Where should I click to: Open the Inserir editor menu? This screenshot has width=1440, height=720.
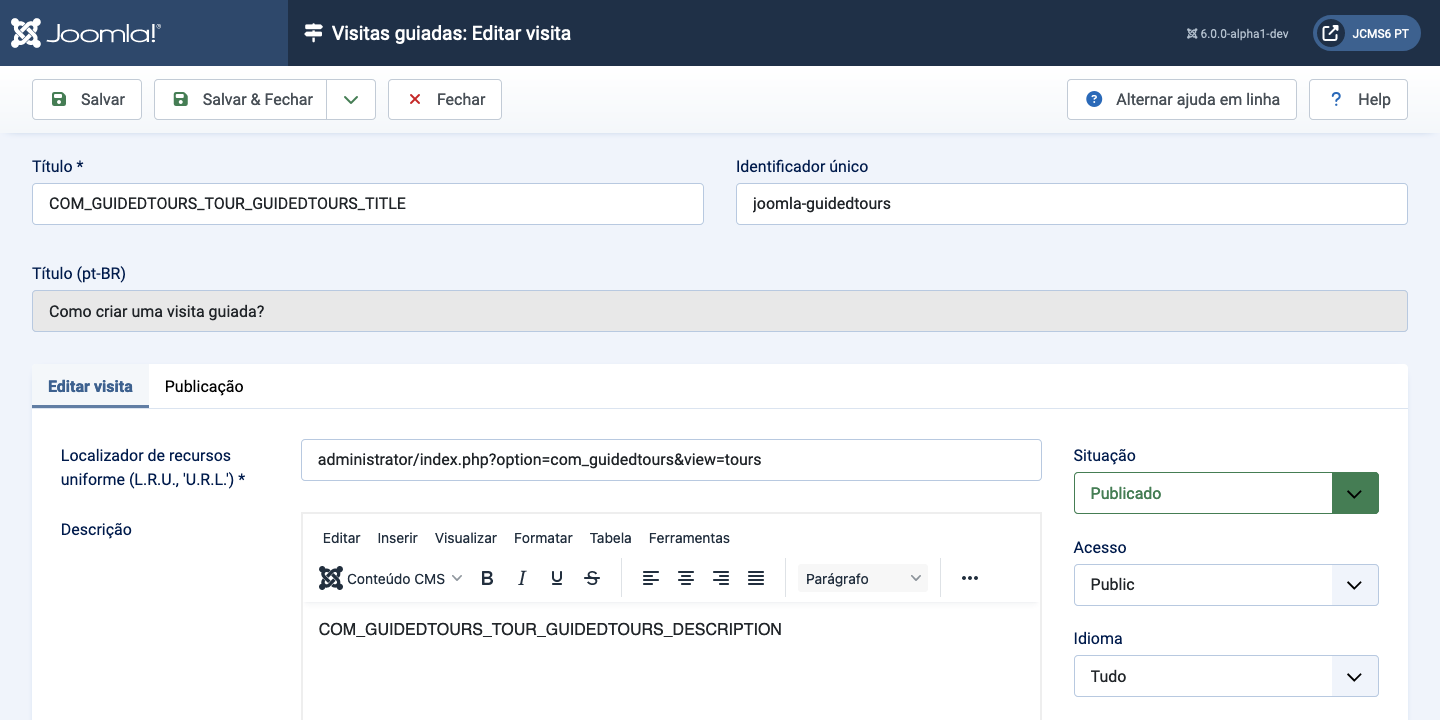(x=397, y=538)
